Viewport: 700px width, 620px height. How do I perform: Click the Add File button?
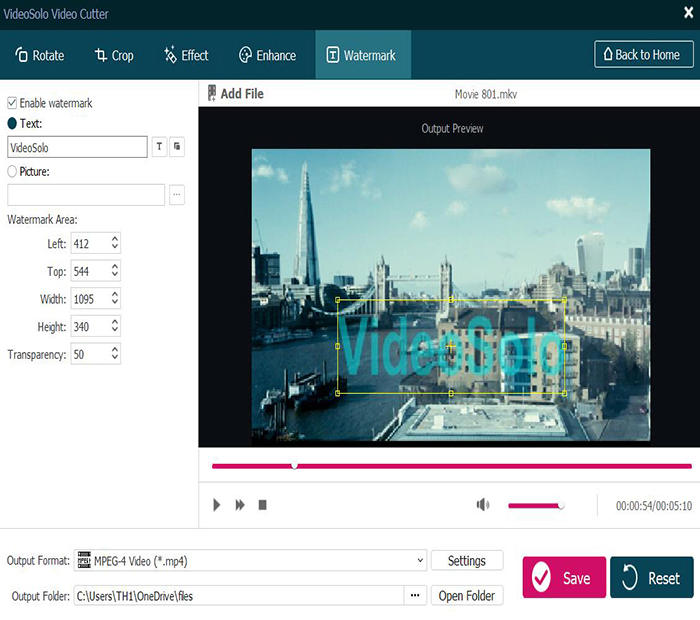pyautogui.click(x=235, y=94)
